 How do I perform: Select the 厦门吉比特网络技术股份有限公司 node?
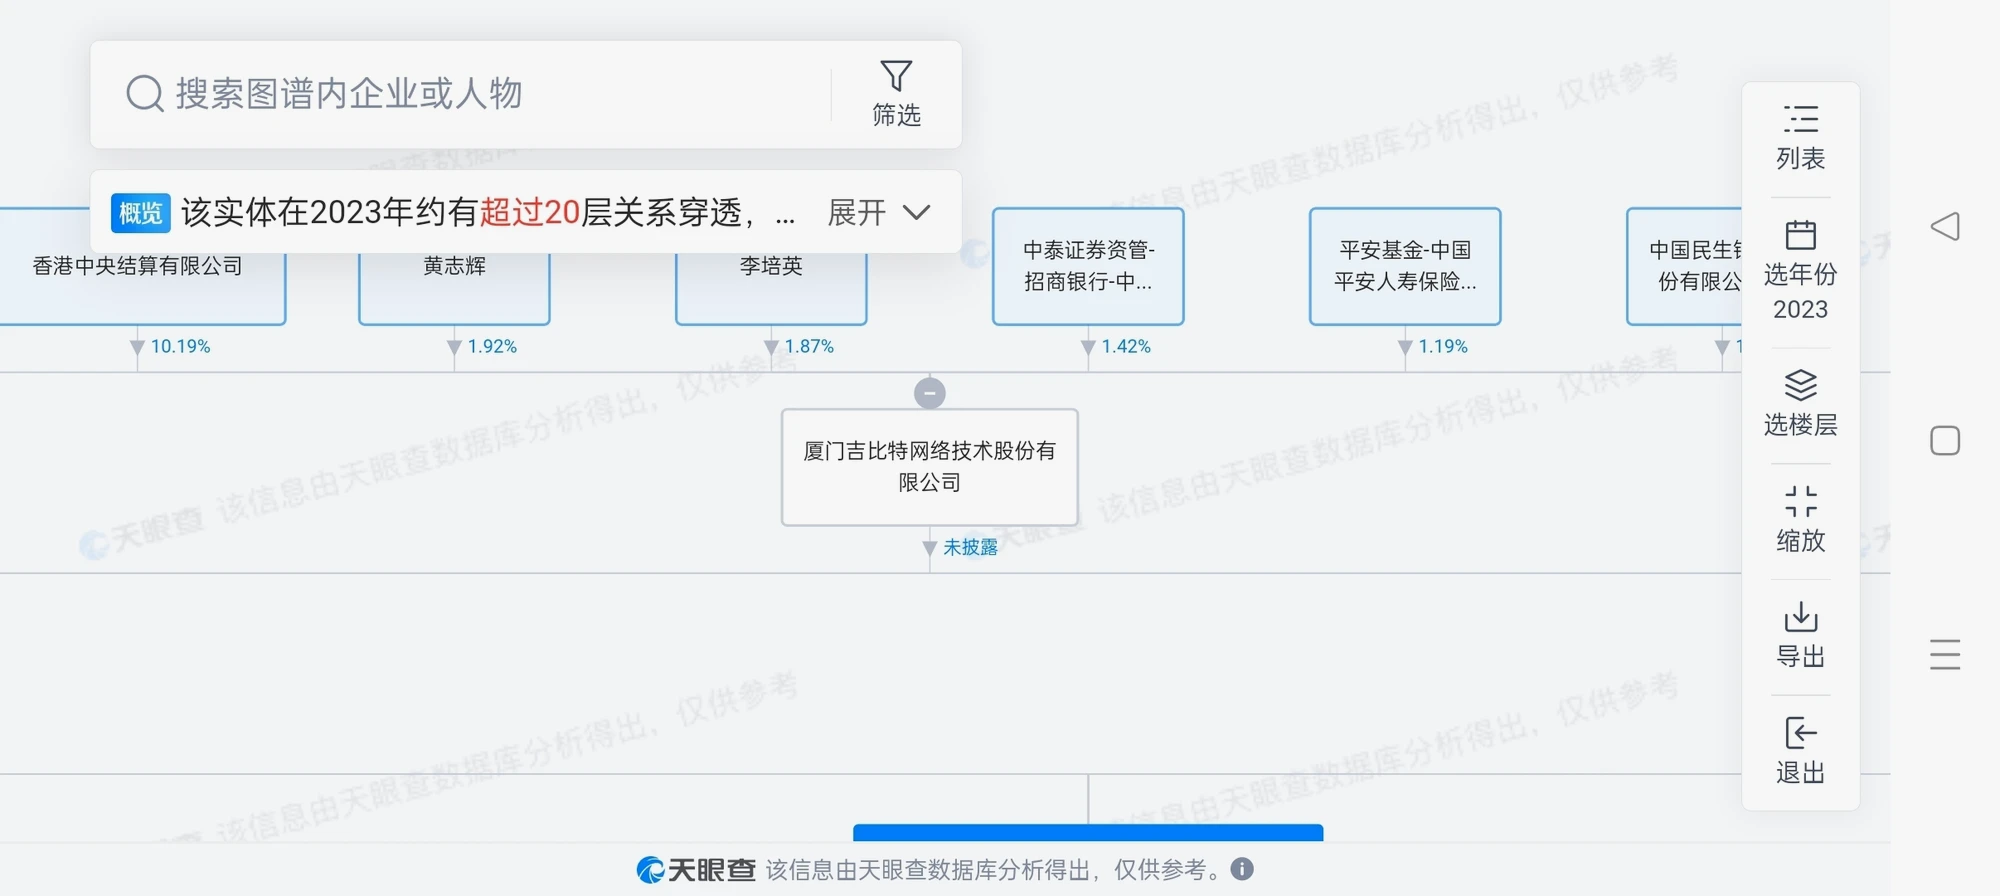[930, 467]
